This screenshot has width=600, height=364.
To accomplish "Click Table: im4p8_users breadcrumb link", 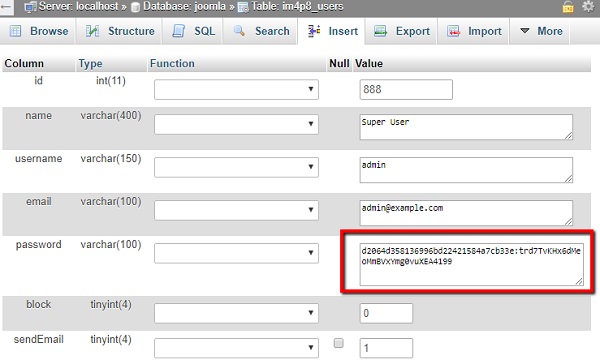I will (297, 7).
